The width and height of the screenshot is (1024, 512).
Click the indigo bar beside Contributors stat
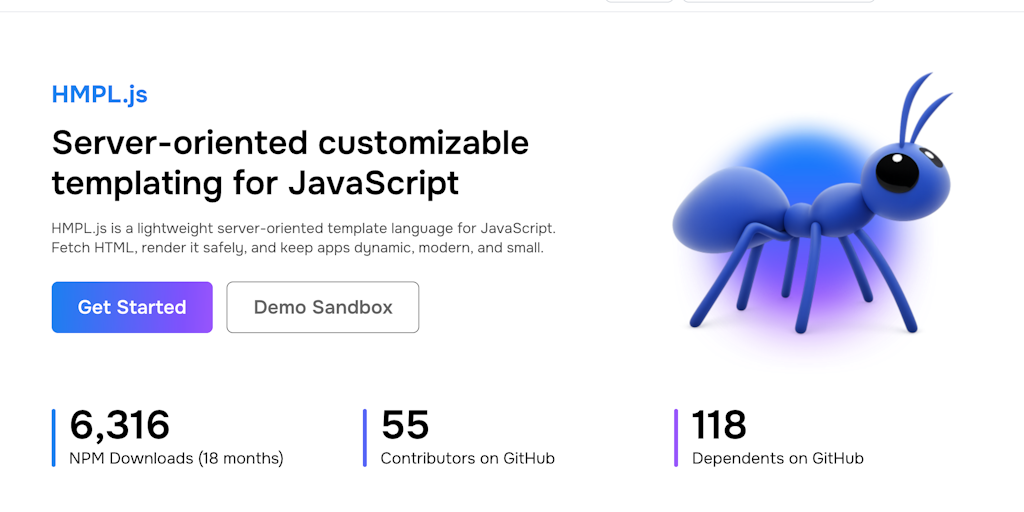pyautogui.click(x=365, y=437)
